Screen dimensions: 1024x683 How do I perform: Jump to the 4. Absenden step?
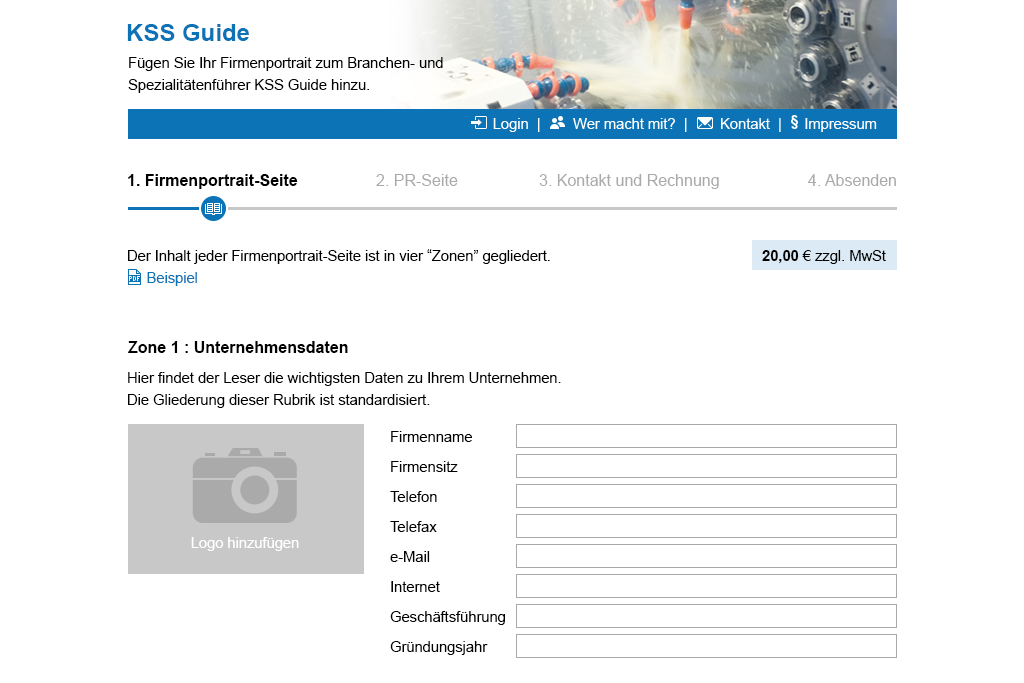point(851,181)
